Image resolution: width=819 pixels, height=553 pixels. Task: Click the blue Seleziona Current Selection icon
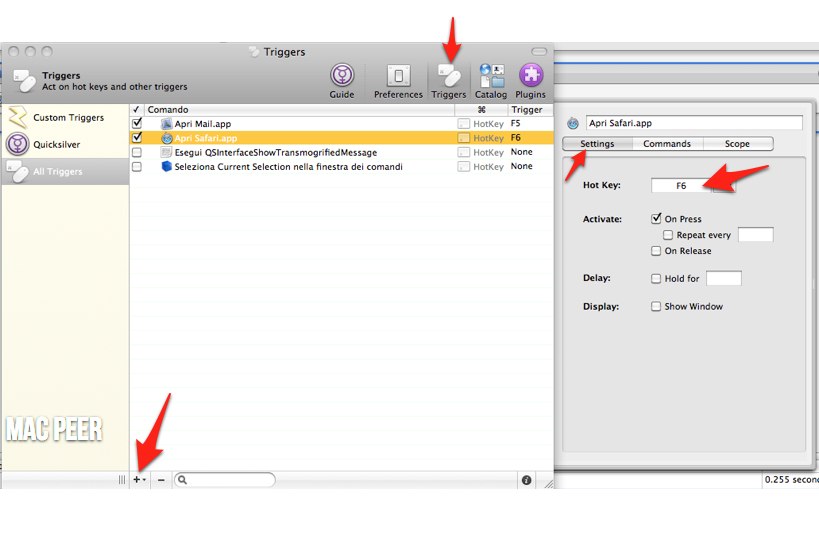click(166, 167)
